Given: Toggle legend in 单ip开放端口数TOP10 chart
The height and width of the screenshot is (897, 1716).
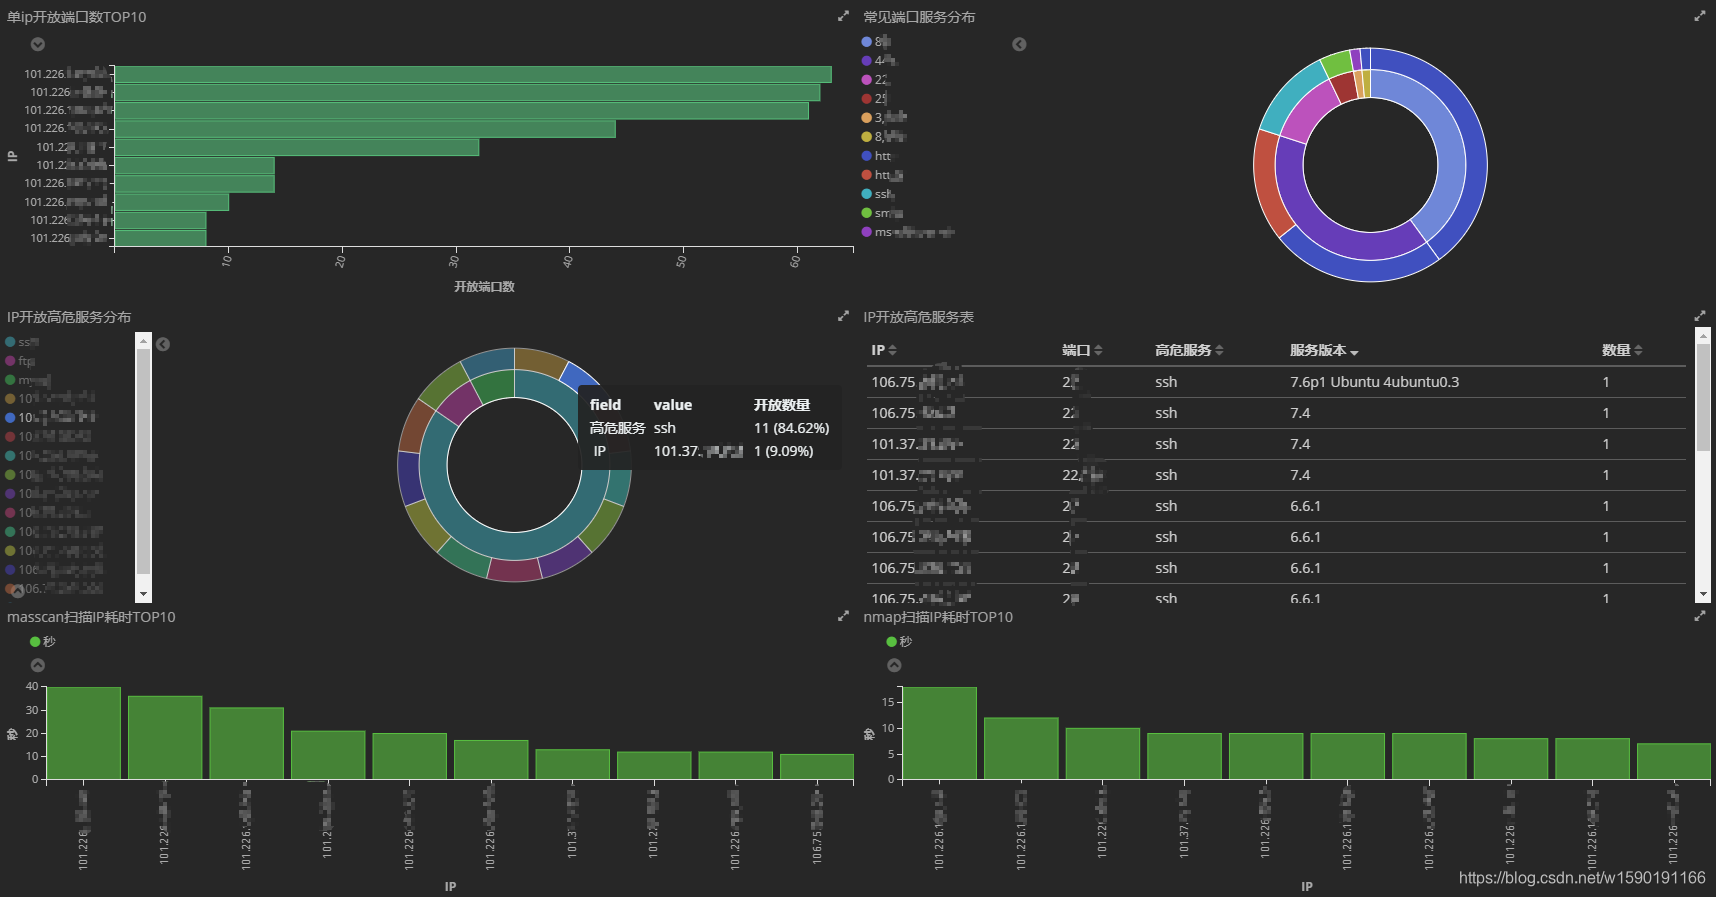Looking at the screenshot, I should (x=37, y=44).
